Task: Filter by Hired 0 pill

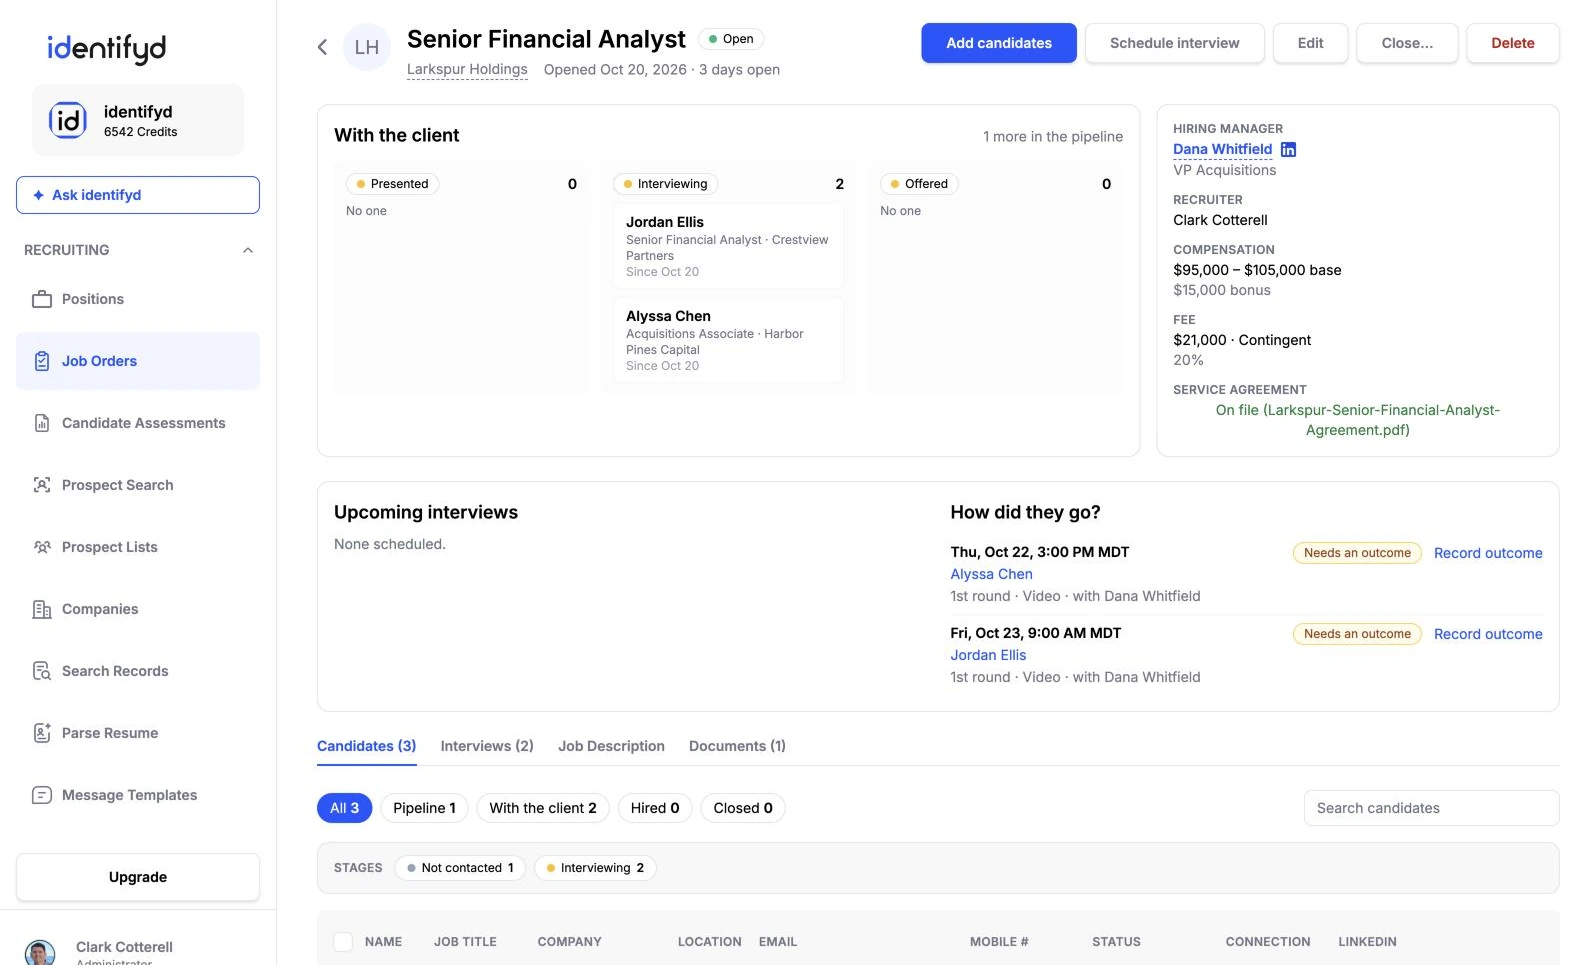Action: [655, 808]
